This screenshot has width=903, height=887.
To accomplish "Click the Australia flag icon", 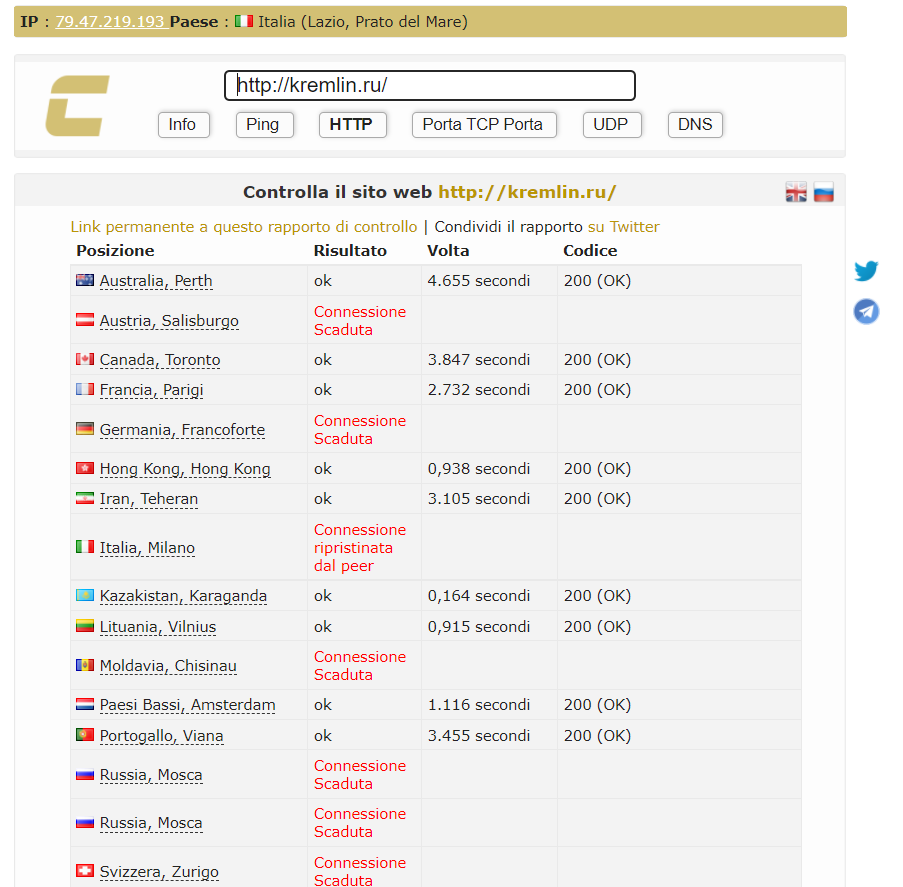I will pyautogui.click(x=85, y=281).
